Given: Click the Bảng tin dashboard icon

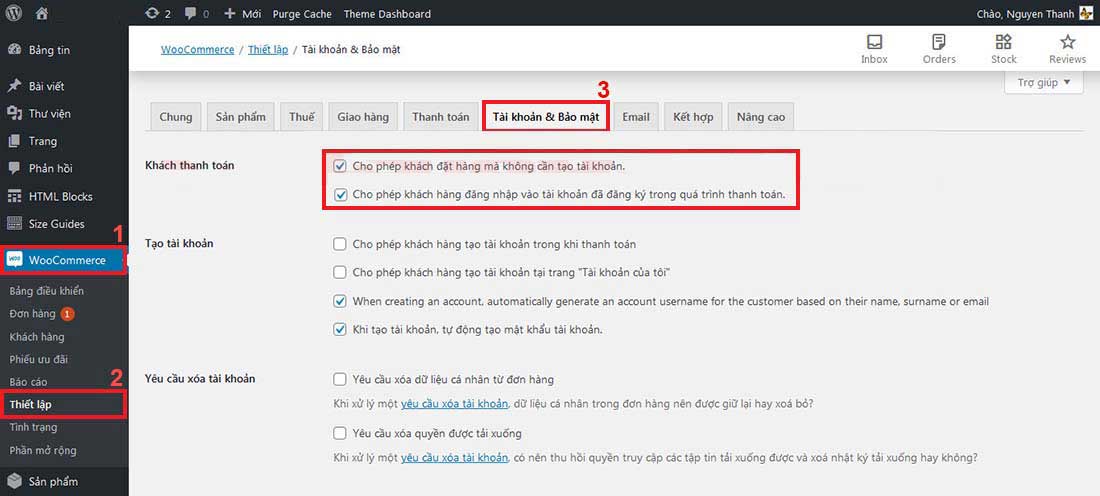Looking at the screenshot, I should pos(14,50).
